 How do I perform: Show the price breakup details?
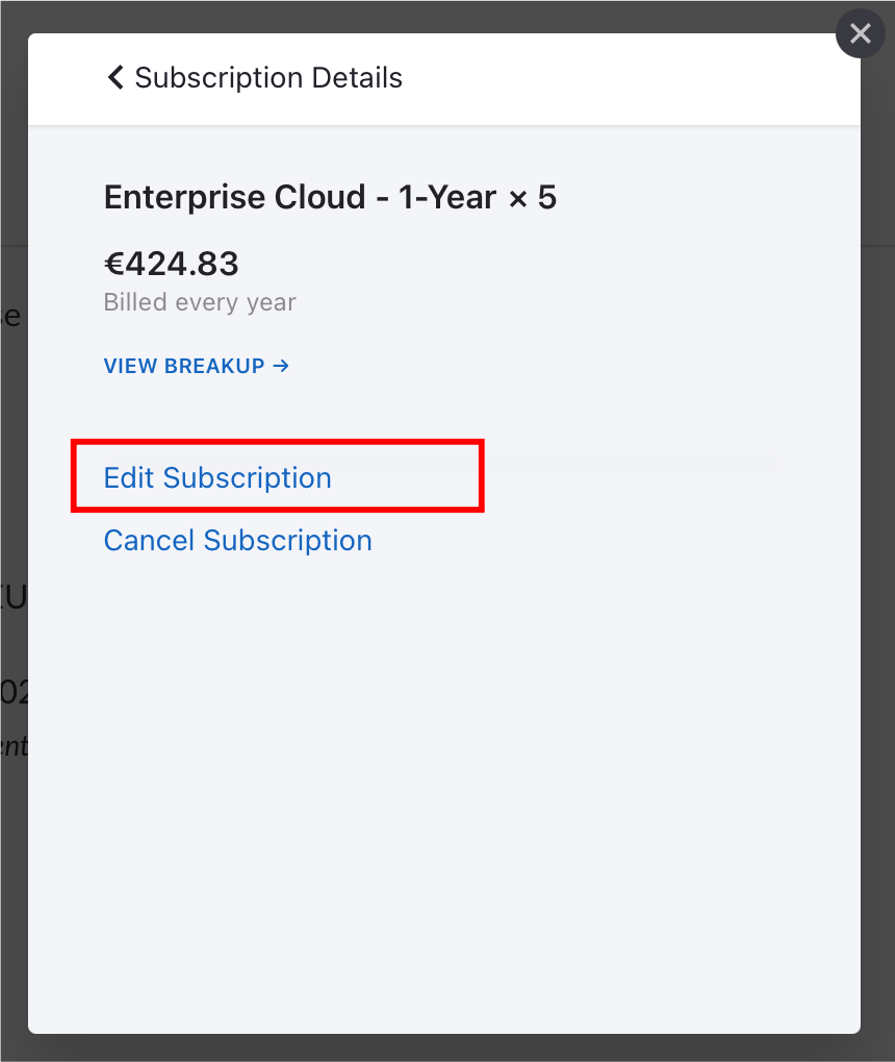point(196,366)
